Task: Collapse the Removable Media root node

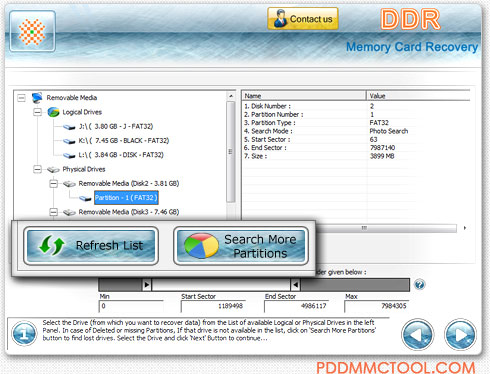Action: (21, 98)
